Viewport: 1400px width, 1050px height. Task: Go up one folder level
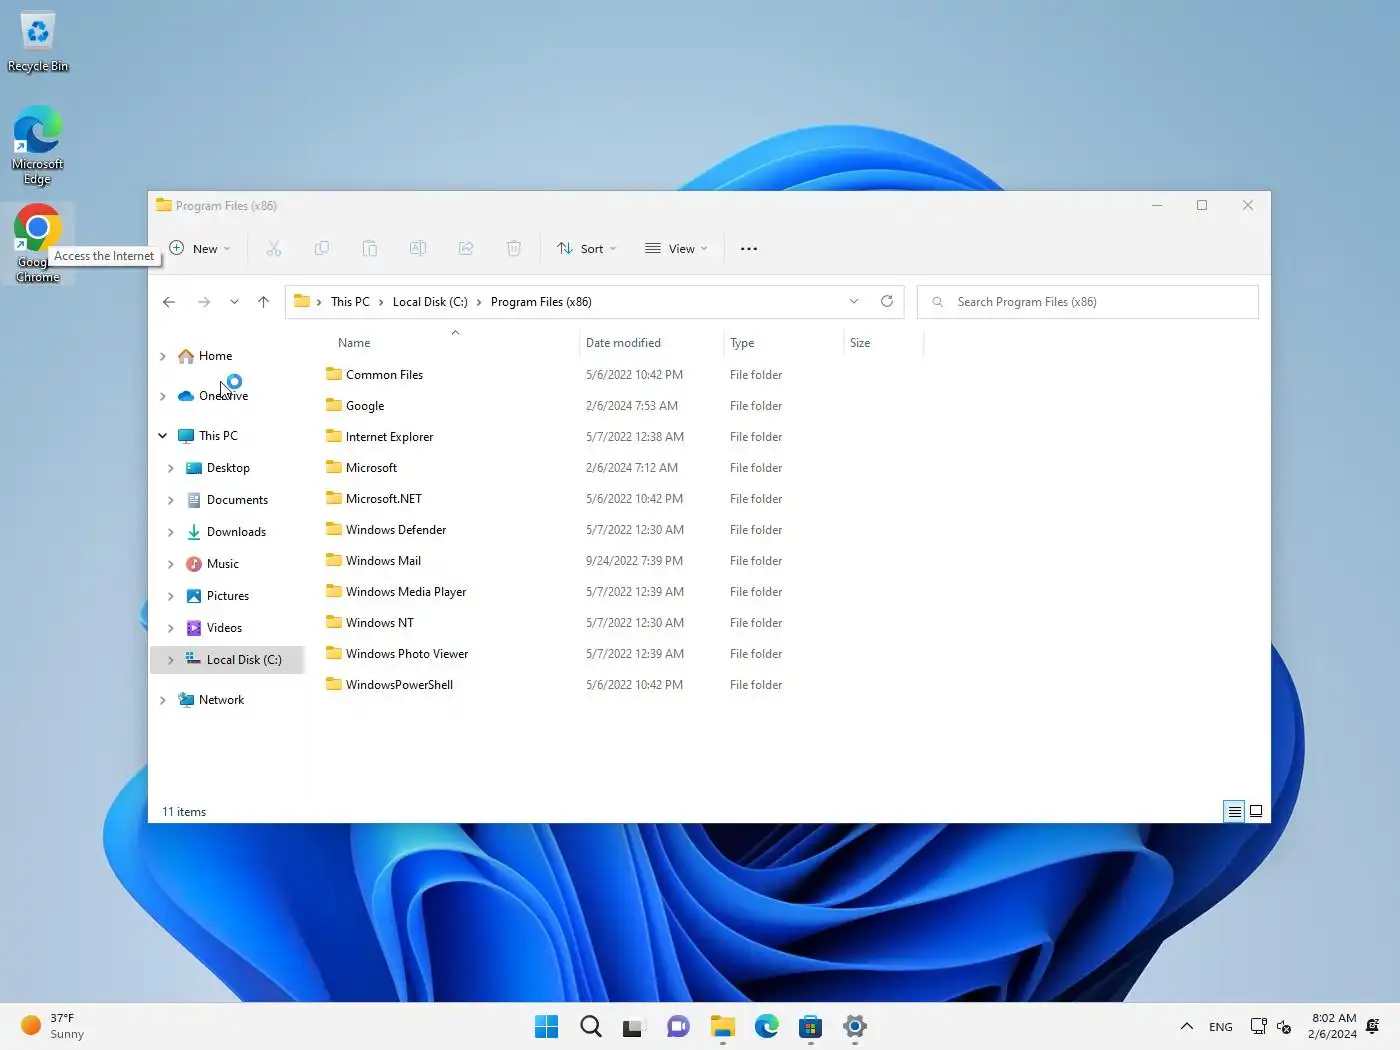coord(263,302)
